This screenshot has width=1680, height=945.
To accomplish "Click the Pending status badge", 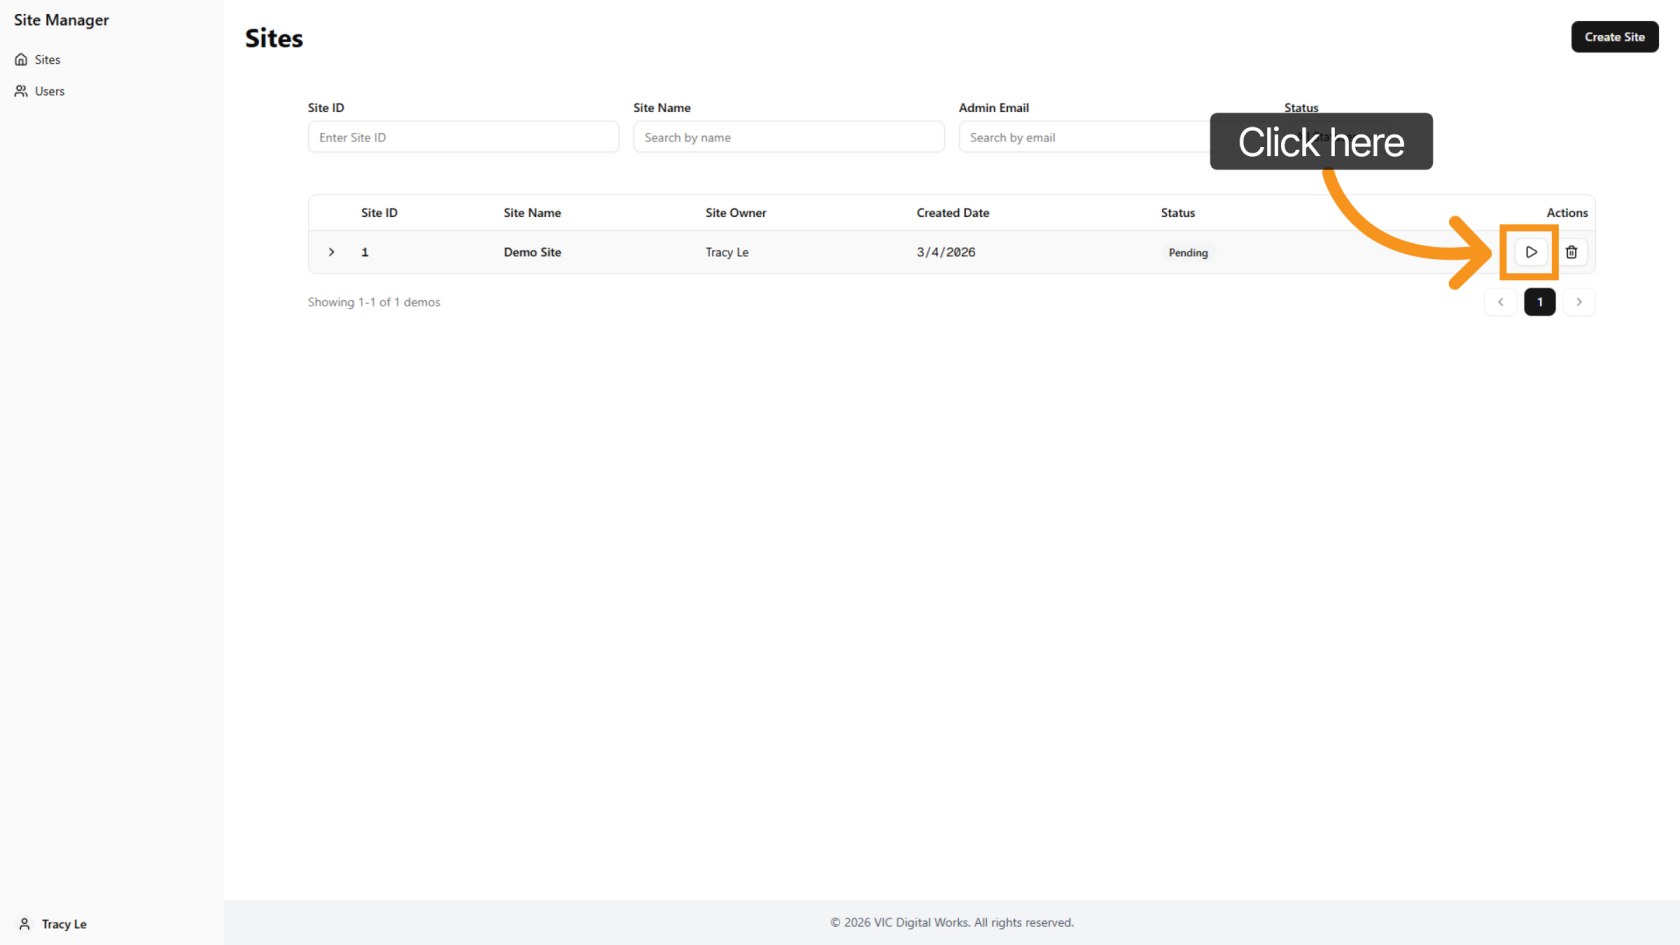I will (1188, 253).
